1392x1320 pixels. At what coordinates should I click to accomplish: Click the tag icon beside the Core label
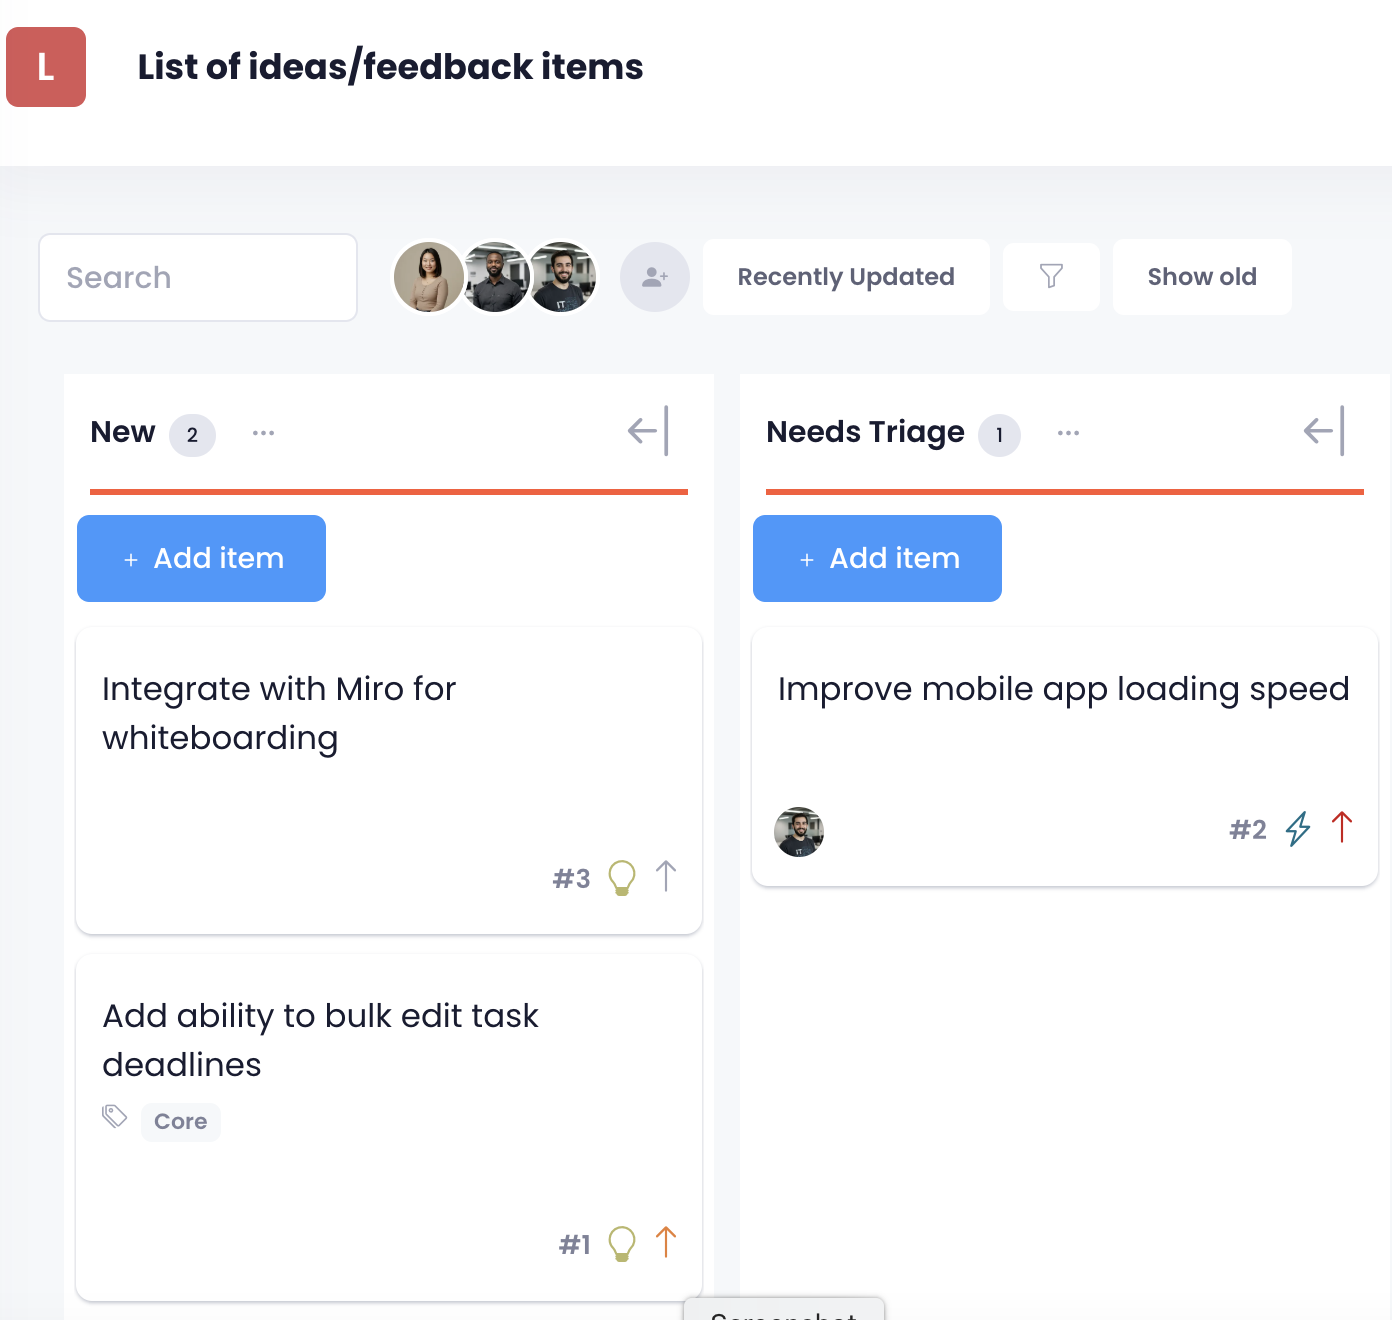click(114, 1117)
